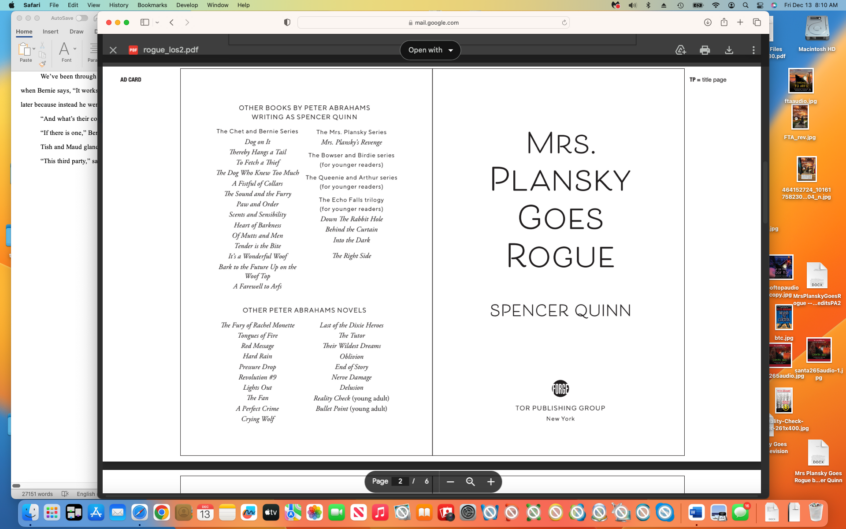Open the Window menu
Screen dimensions: 846x529
tap(217, 5)
